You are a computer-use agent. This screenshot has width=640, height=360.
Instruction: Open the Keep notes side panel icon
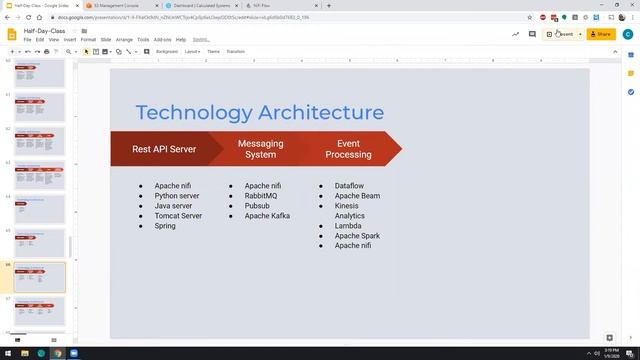[631, 73]
